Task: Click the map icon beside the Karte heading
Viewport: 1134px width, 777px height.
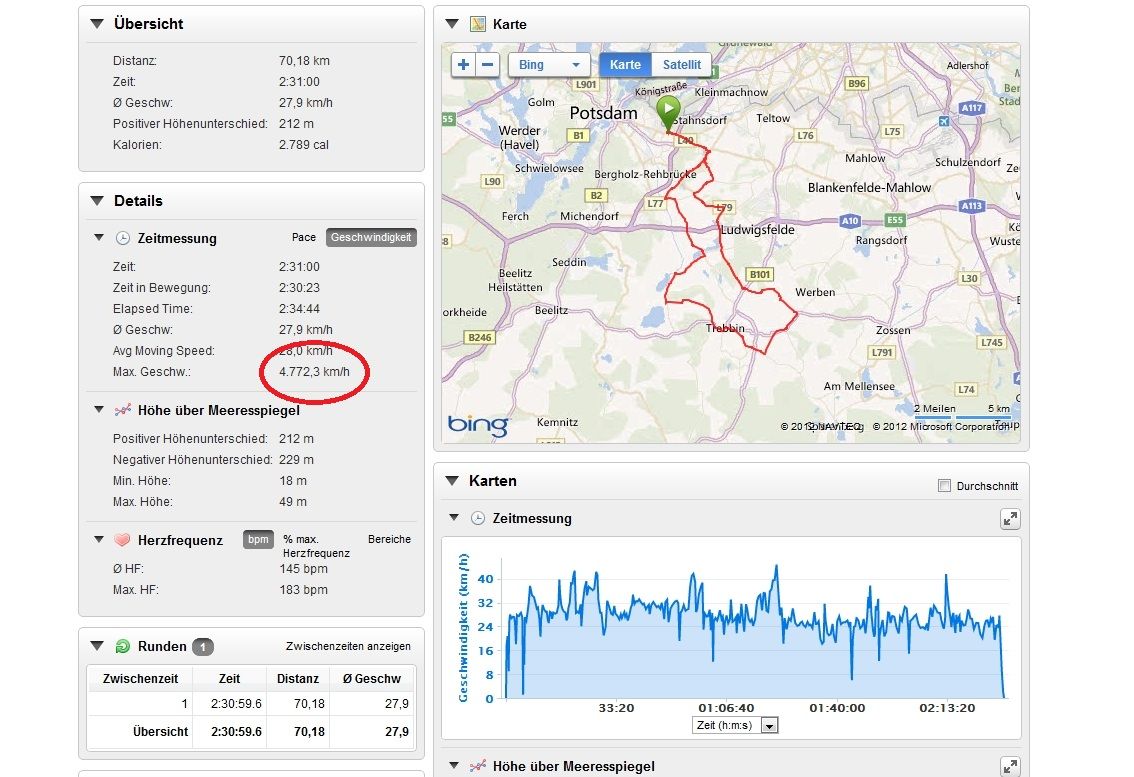Action: (x=477, y=24)
